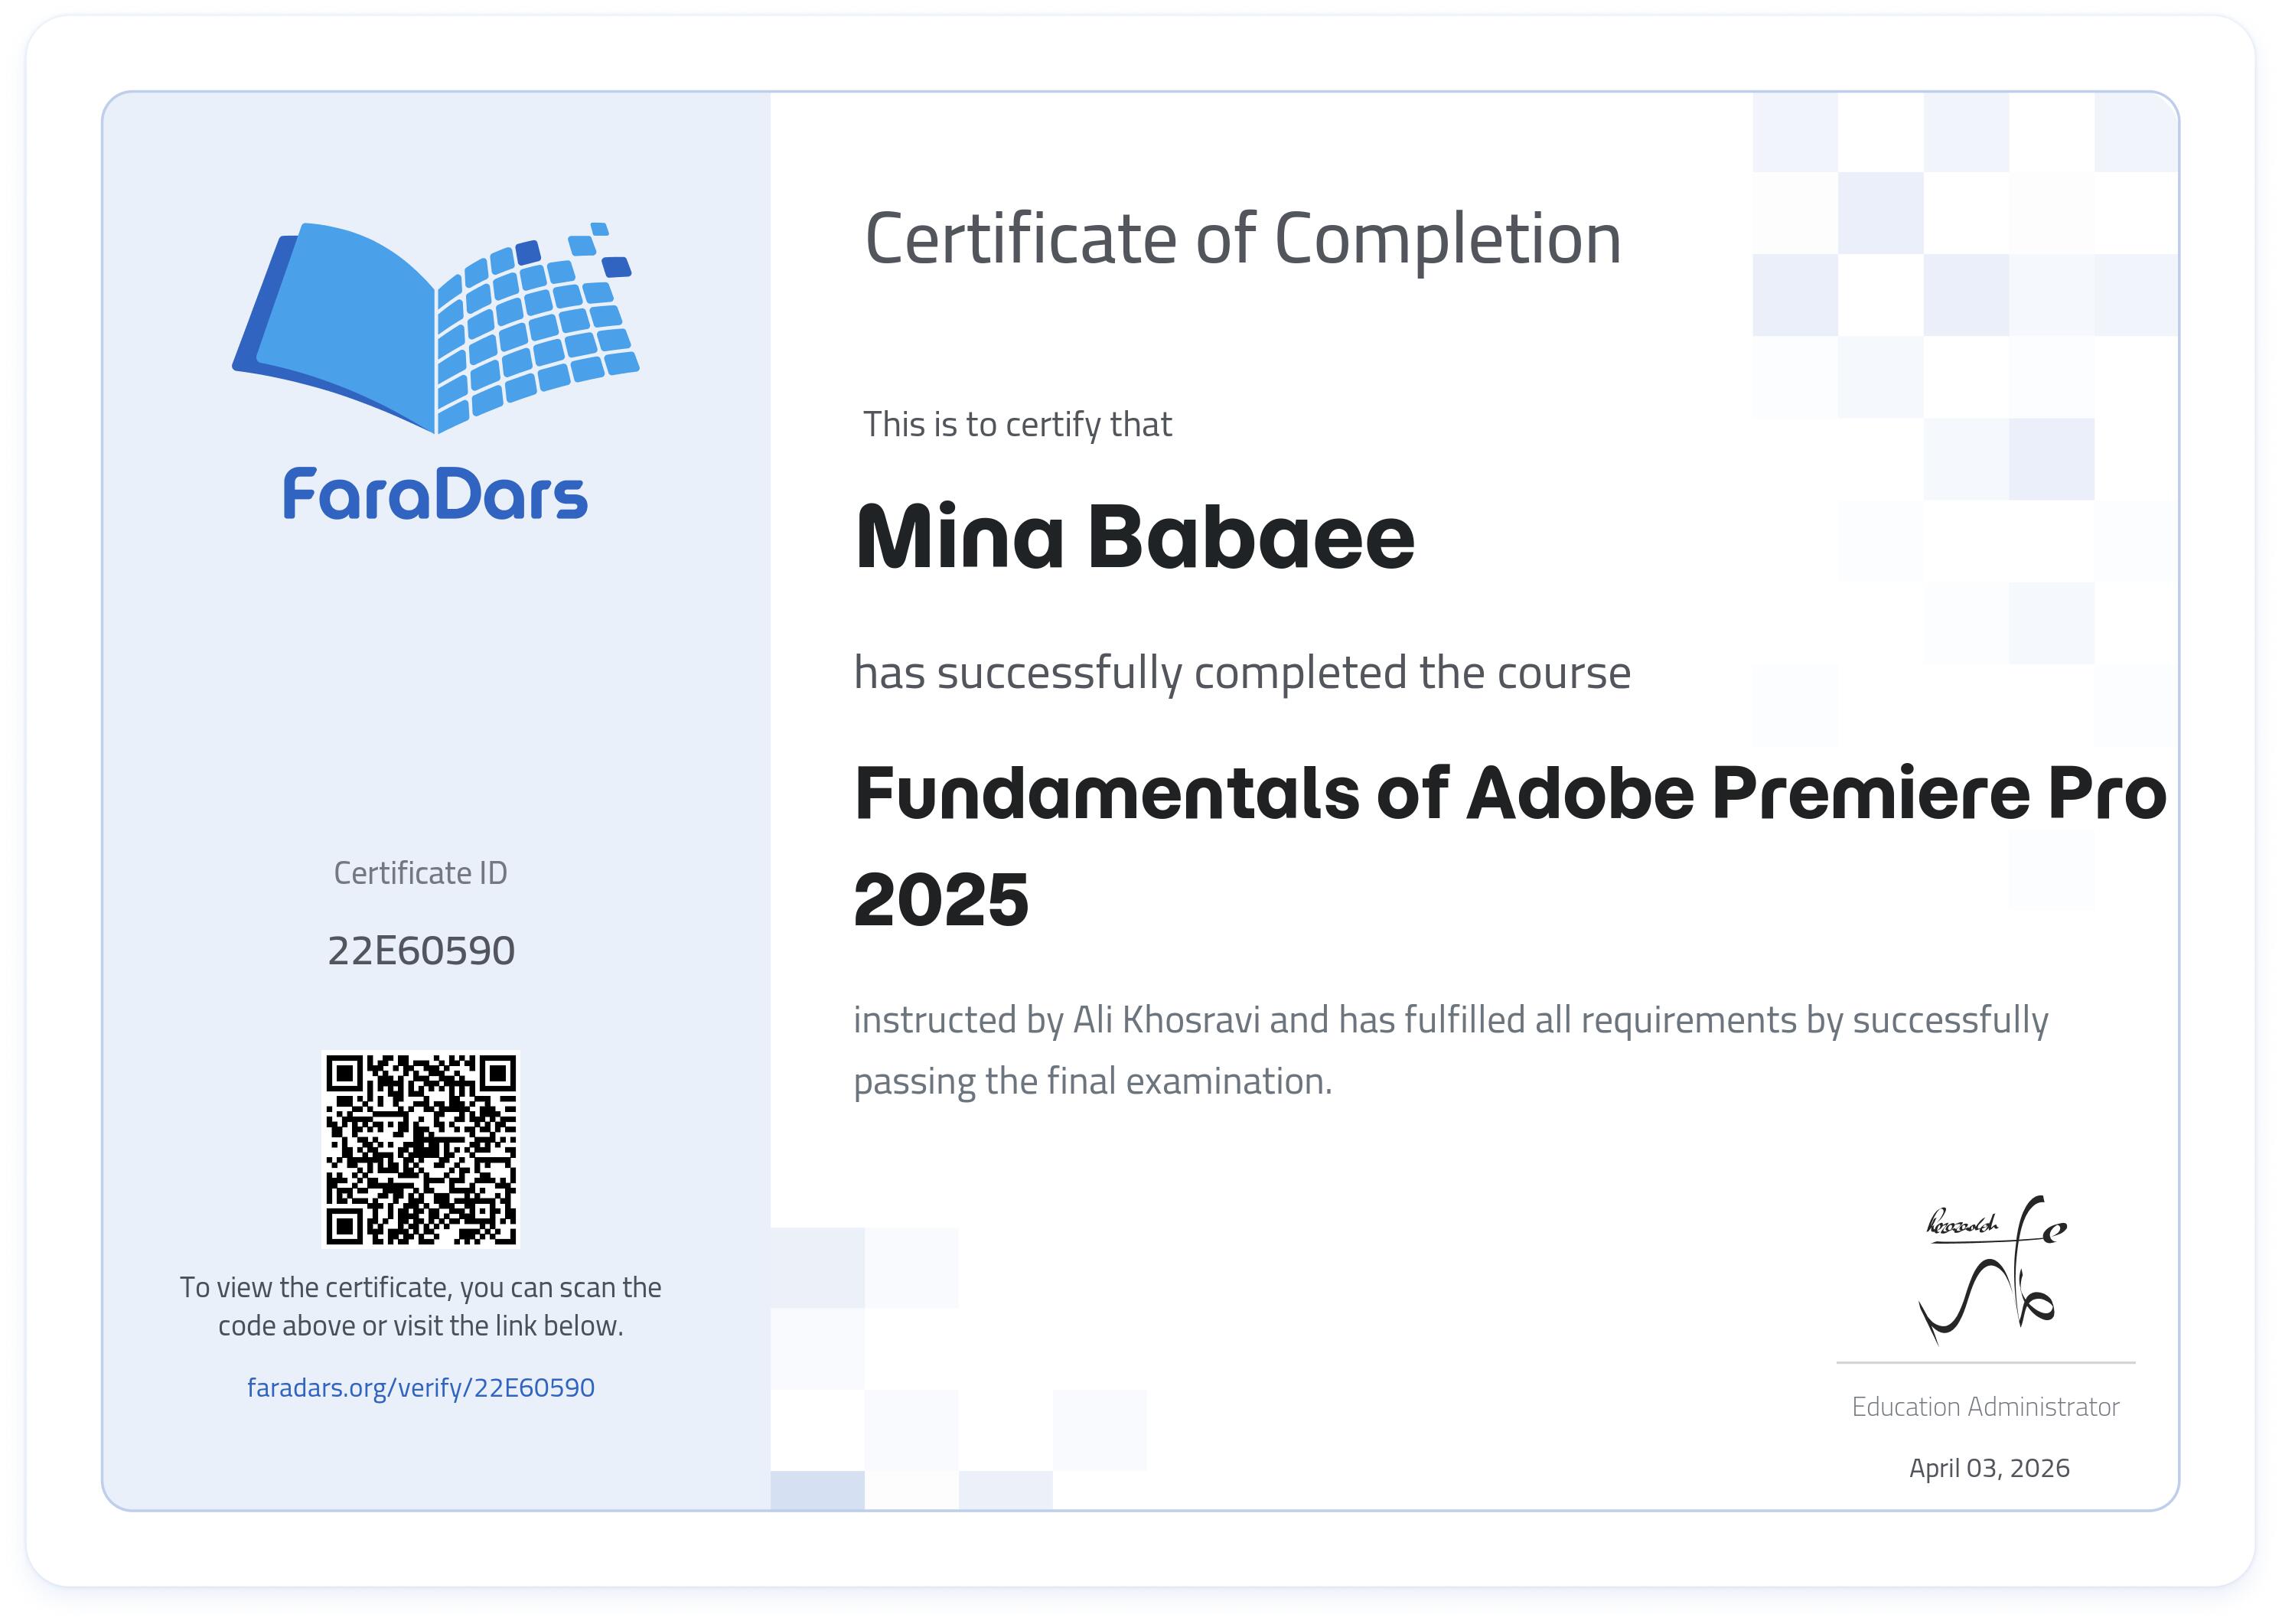This screenshot has width=2282, height=1624.
Task: Click the QR code image
Action: 420,1149
